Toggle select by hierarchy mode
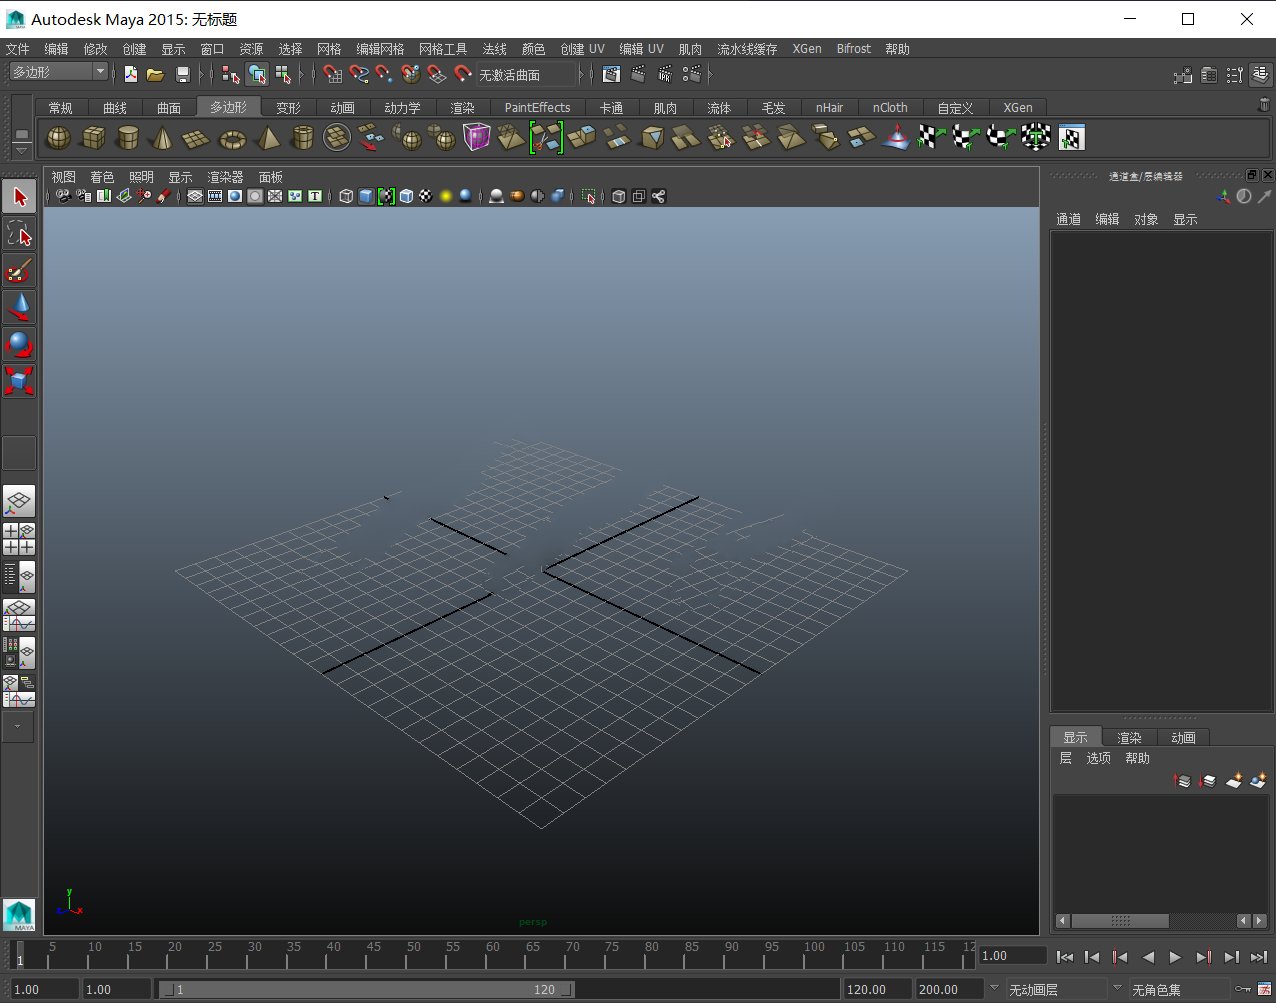This screenshot has height=1003, width=1276. 231,74
